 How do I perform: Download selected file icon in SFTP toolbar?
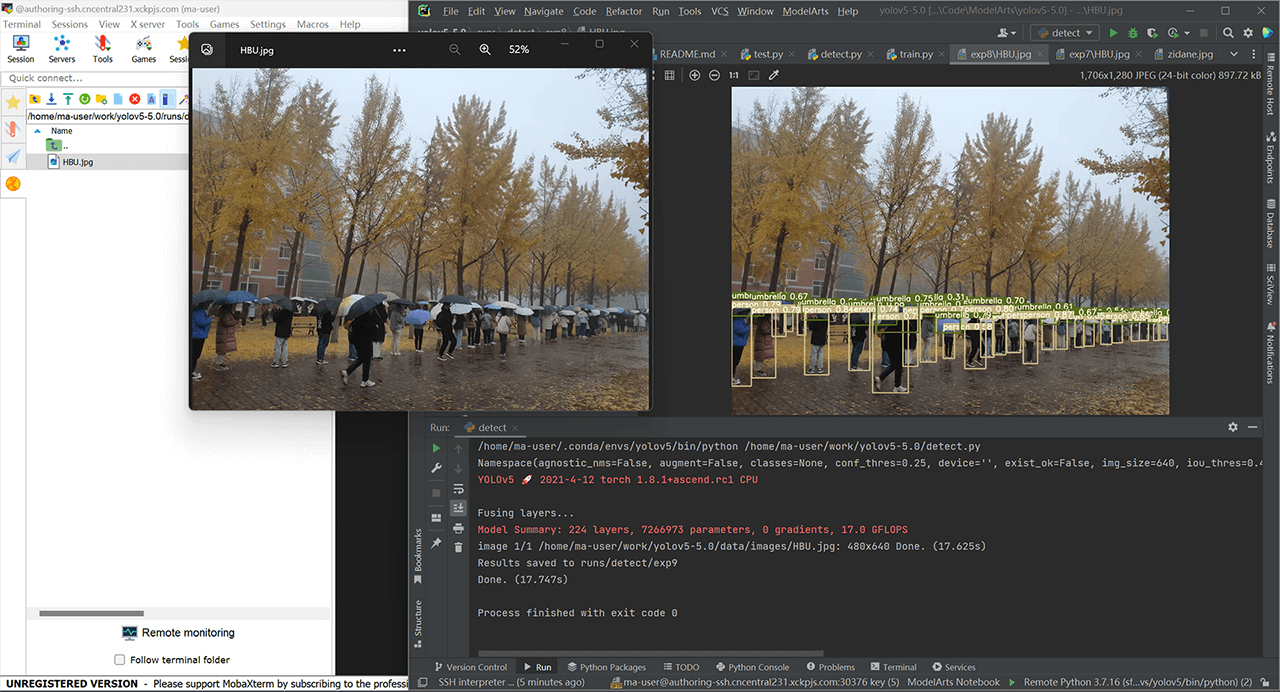(x=51, y=99)
